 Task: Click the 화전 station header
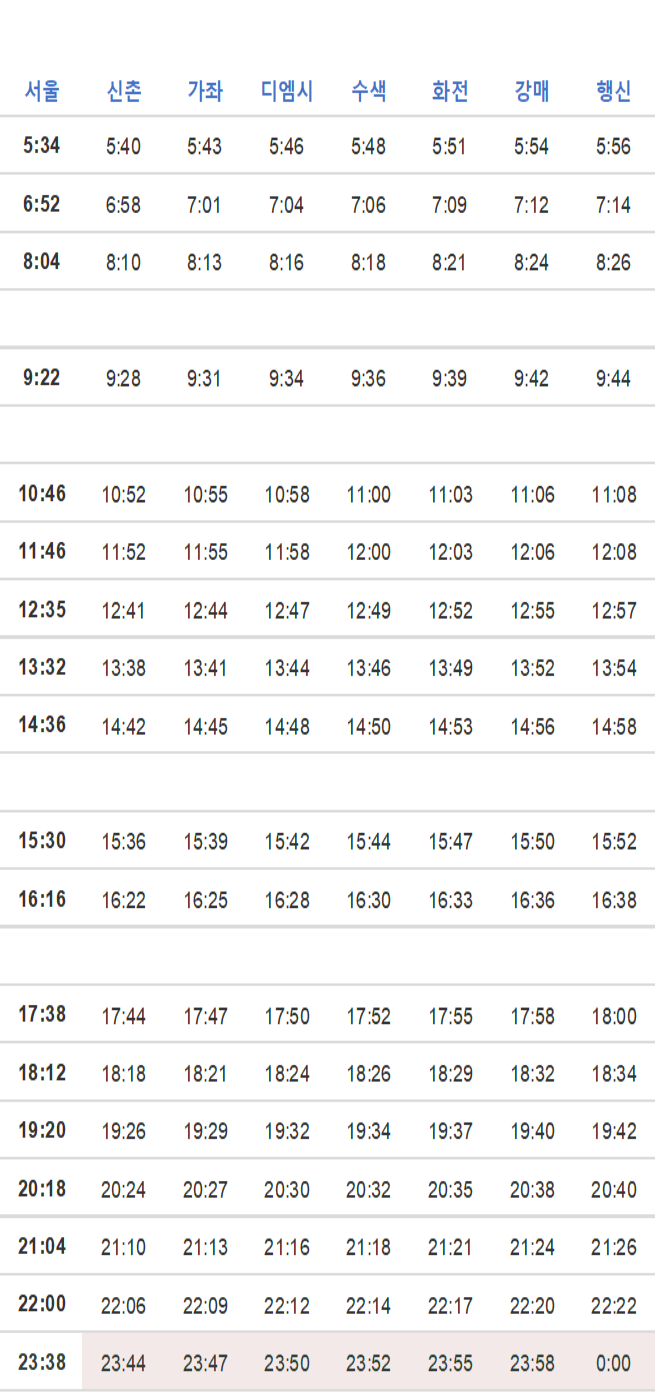(449, 92)
